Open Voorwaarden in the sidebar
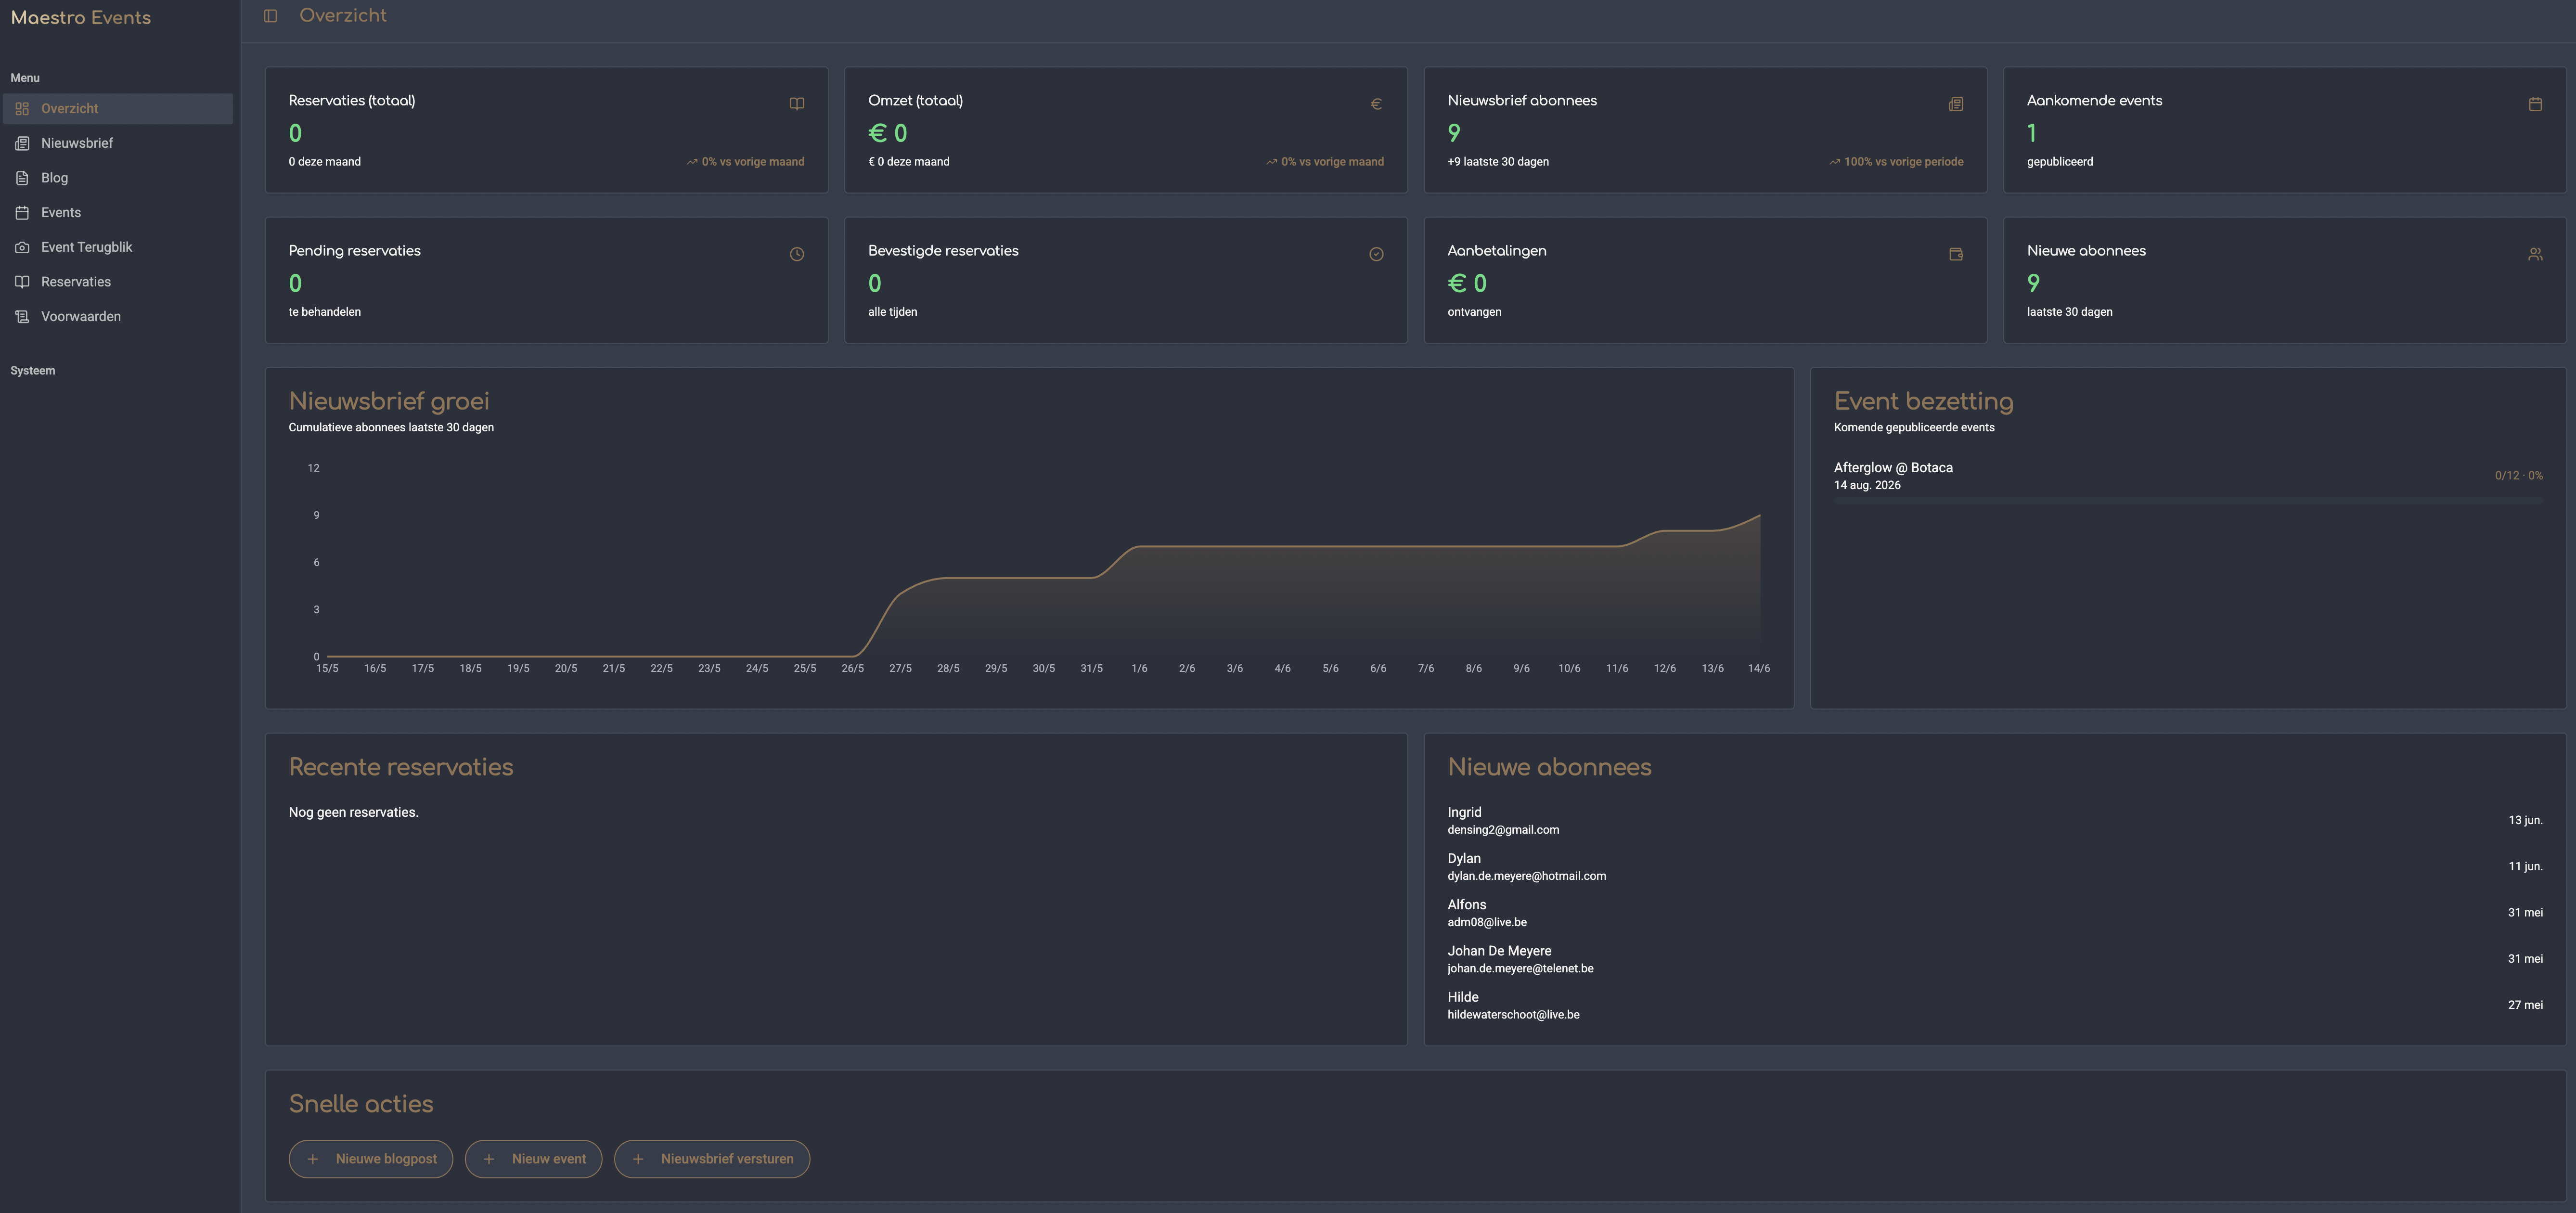 [118, 317]
